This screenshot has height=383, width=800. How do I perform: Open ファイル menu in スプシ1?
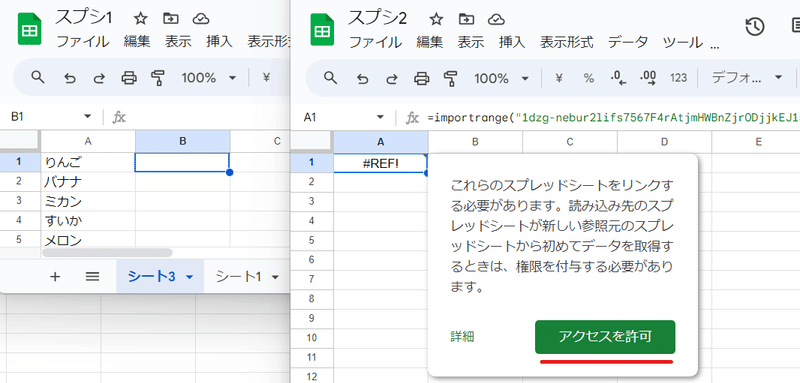[x=82, y=42]
